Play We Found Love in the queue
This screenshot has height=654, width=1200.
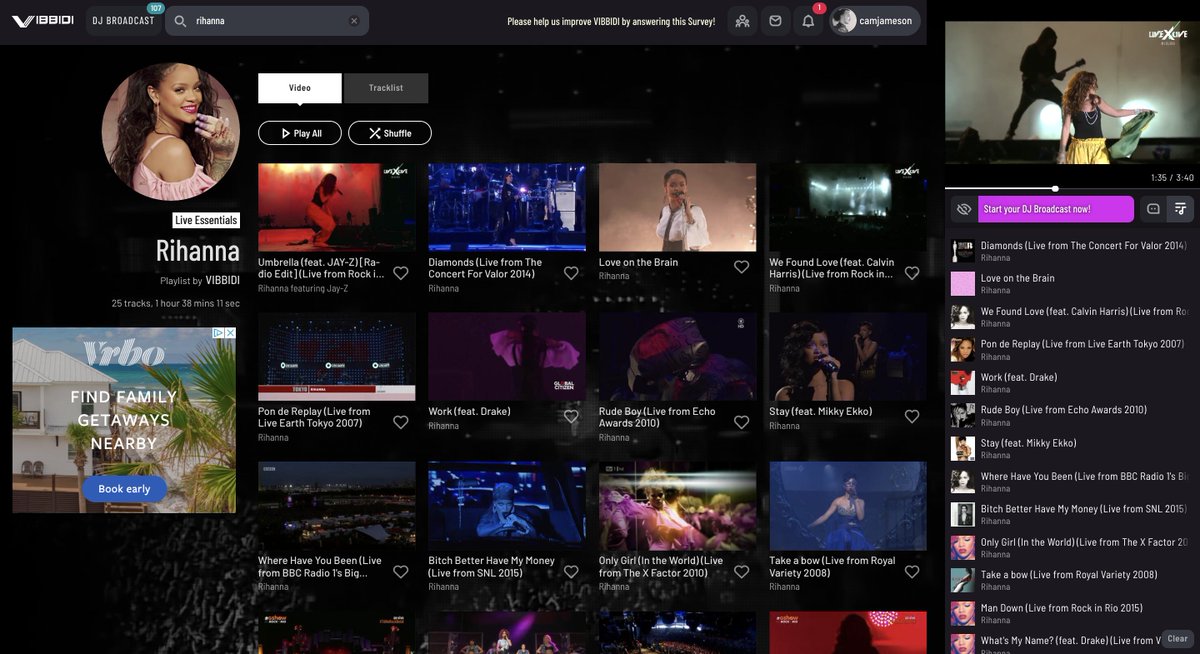[1072, 317]
